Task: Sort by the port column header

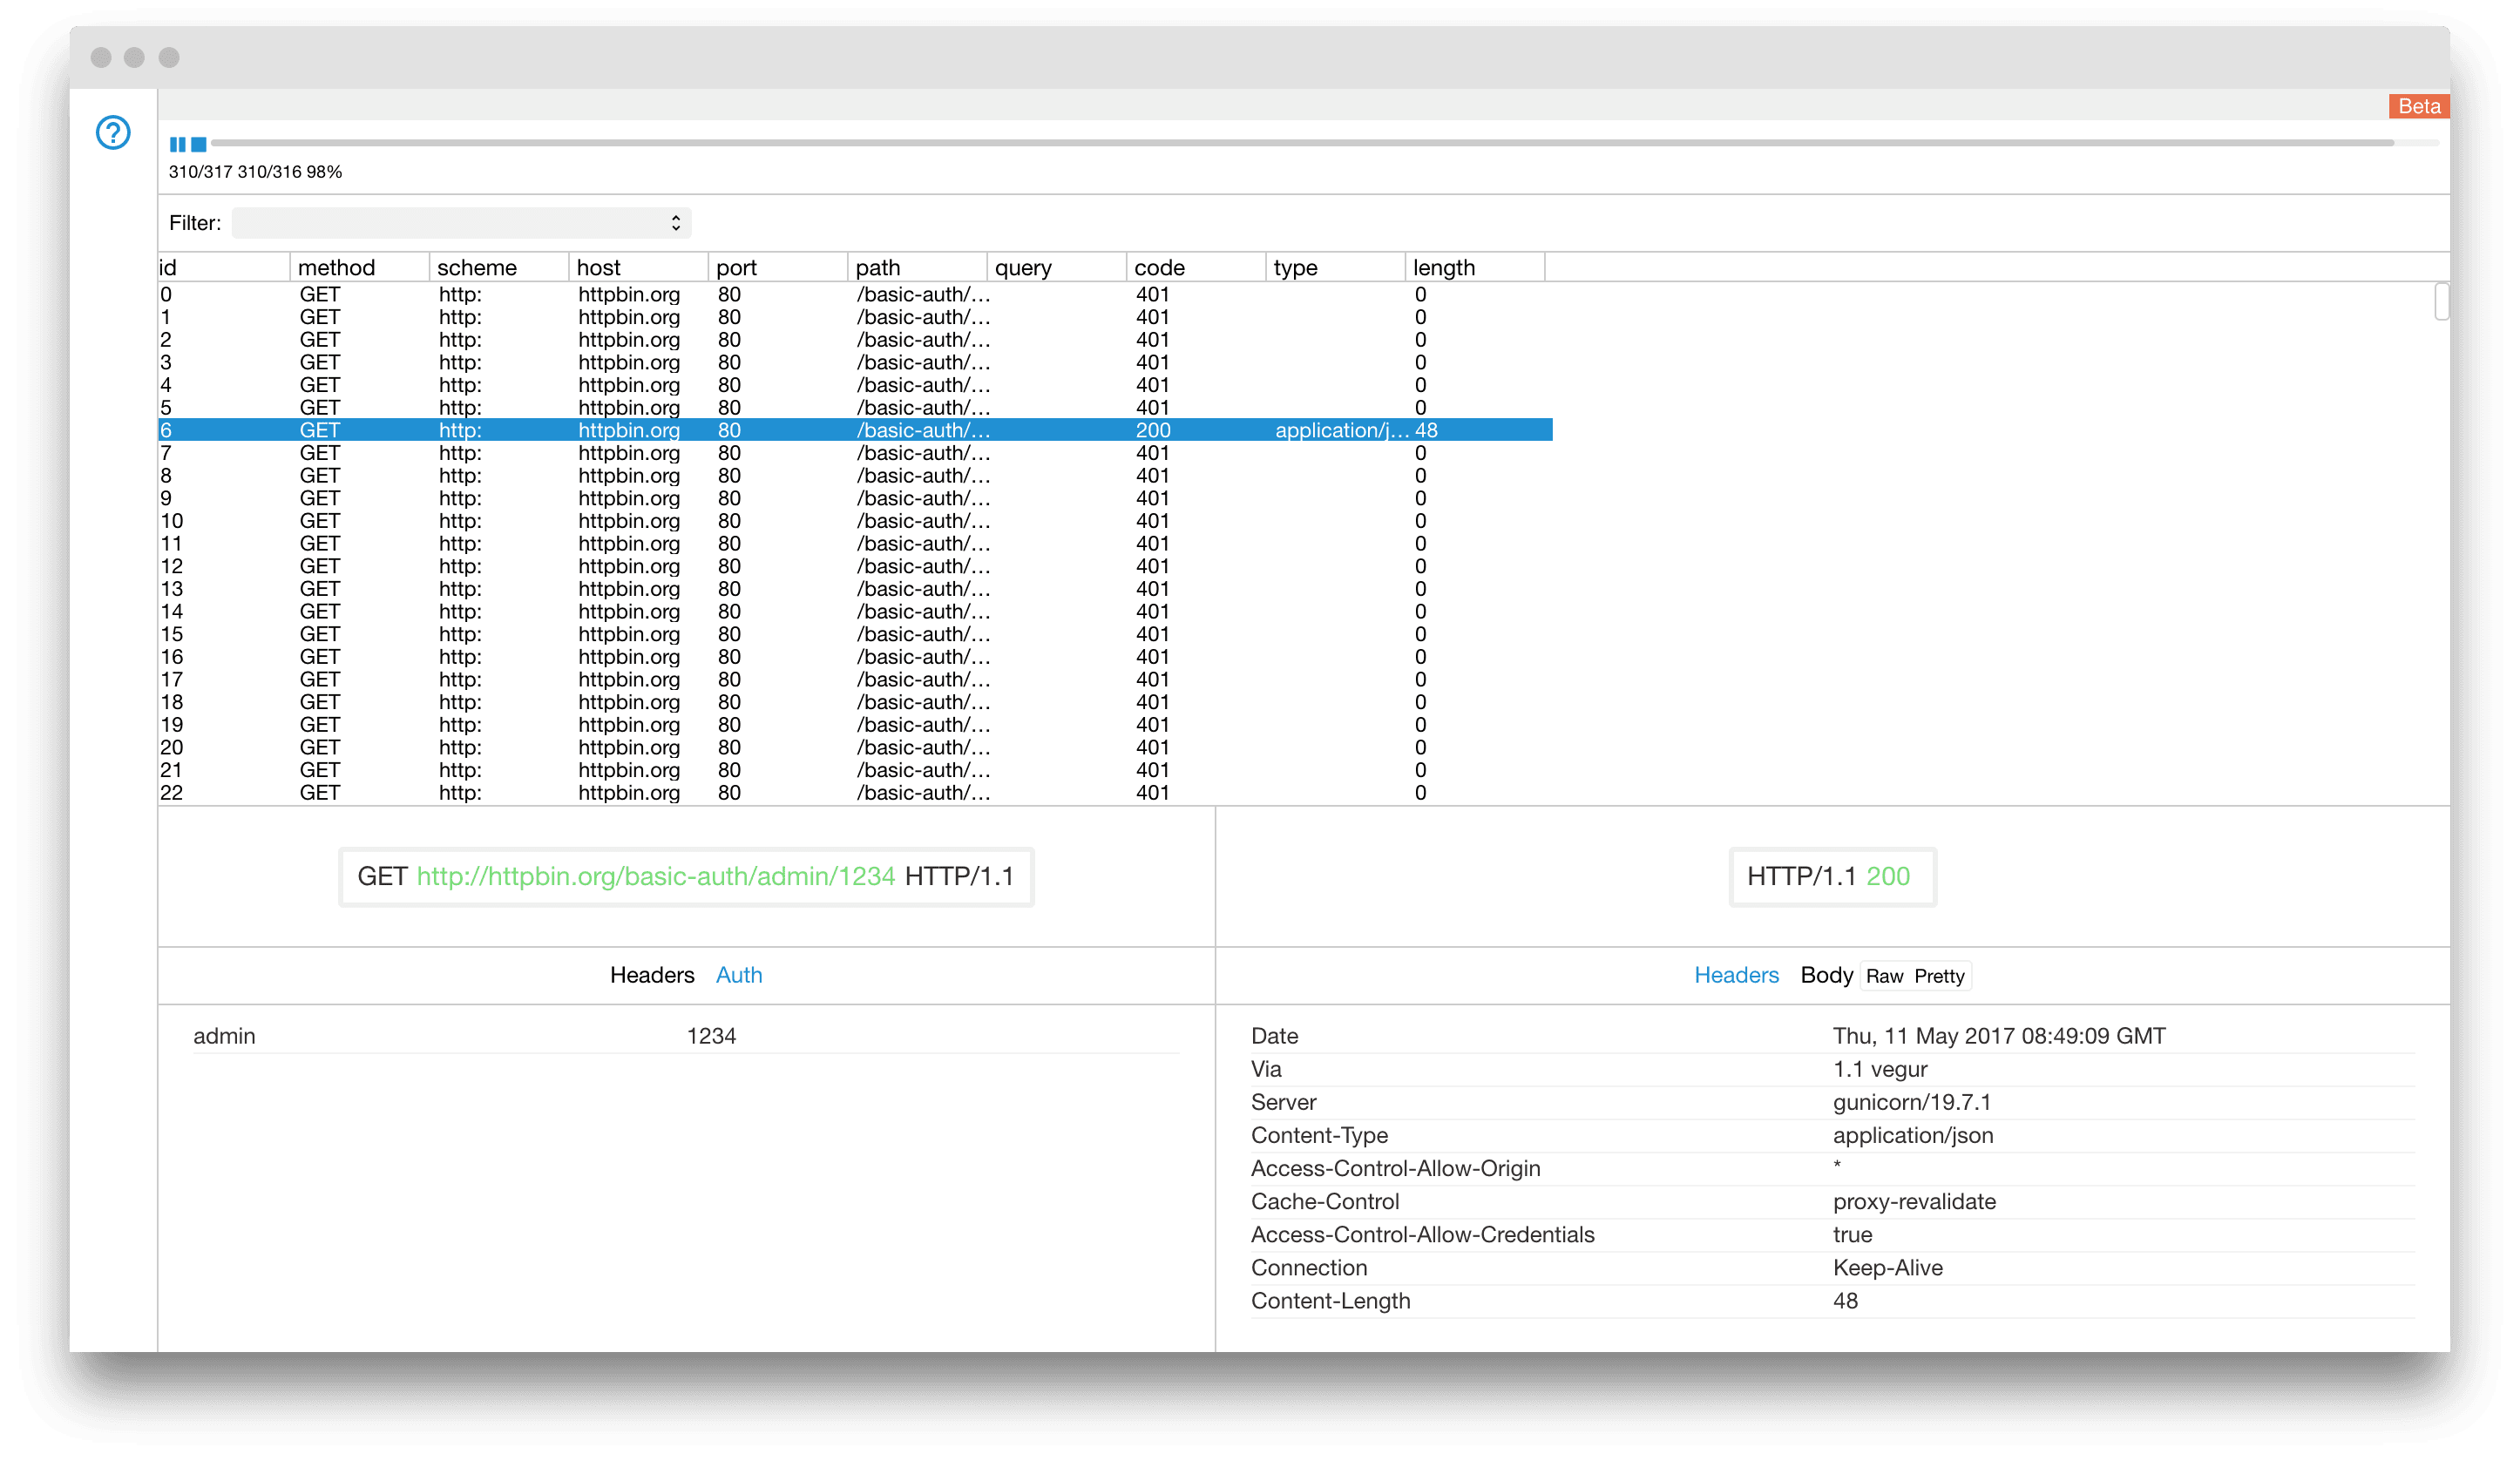Action: (x=777, y=267)
